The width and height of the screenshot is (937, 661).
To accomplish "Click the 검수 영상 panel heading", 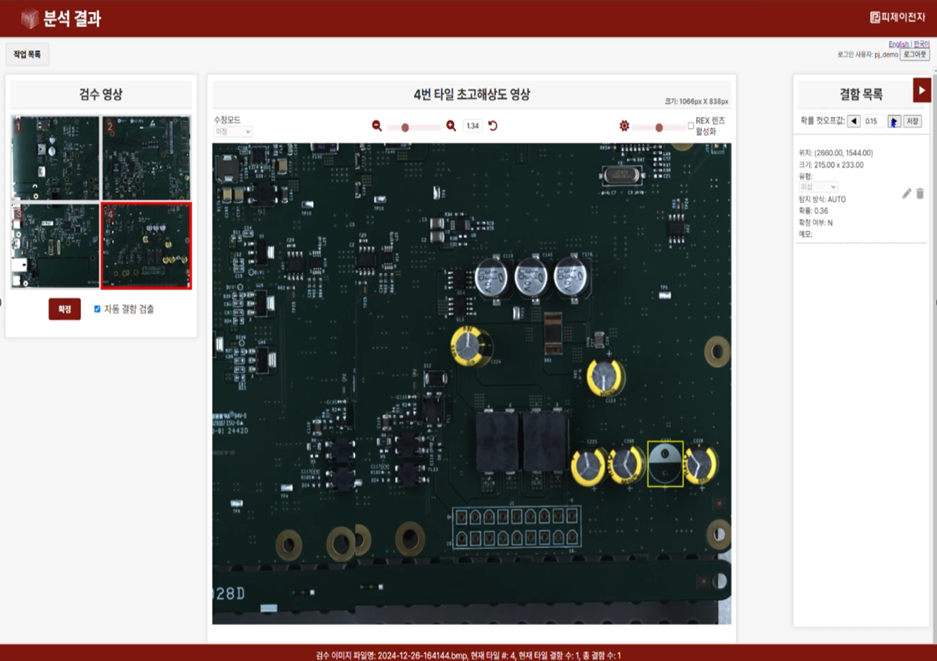I will pos(100,94).
